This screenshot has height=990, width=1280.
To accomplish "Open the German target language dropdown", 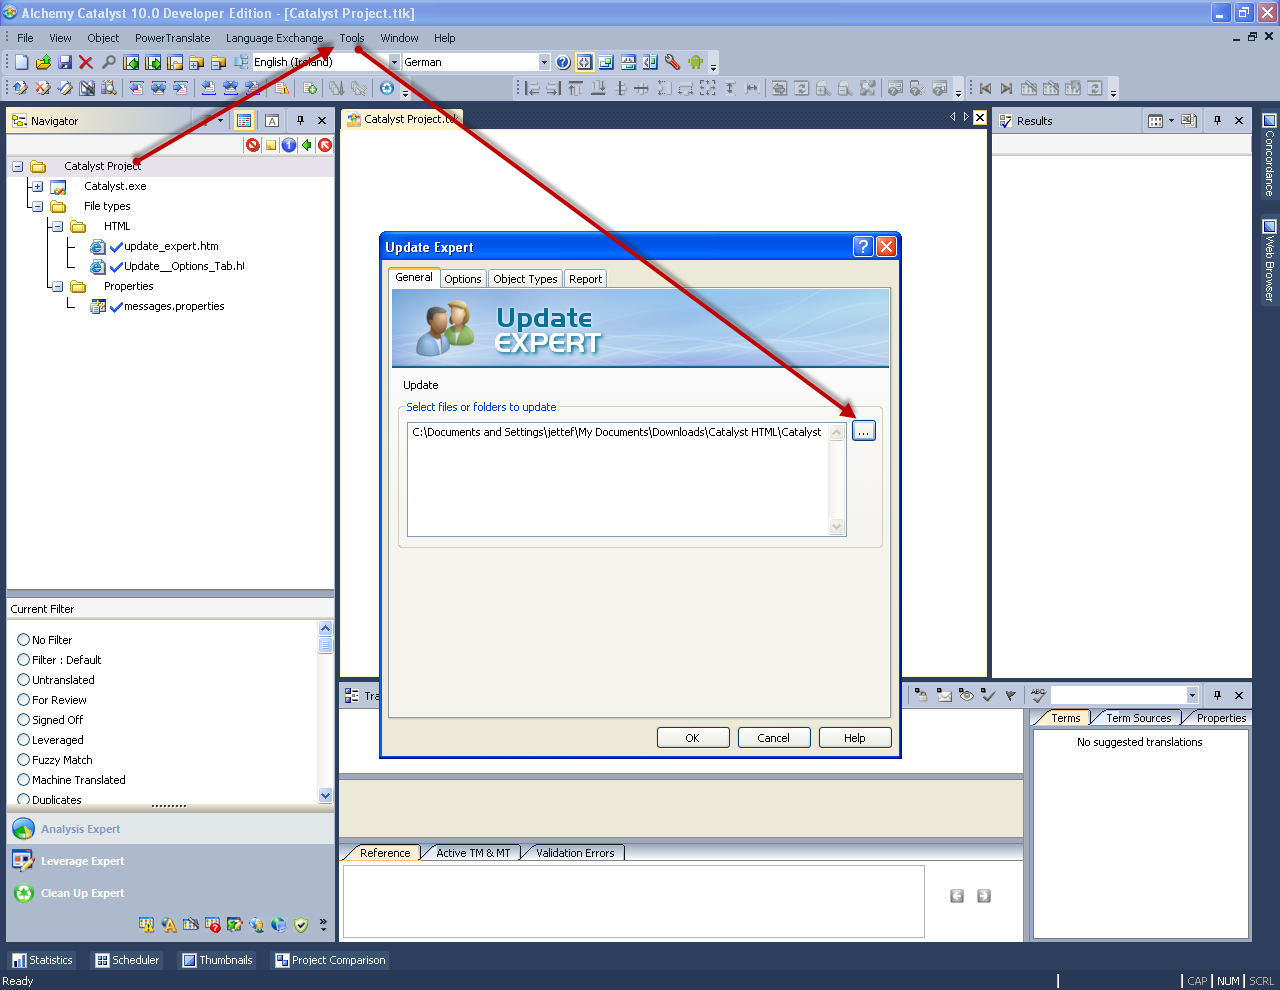I will 543,61.
